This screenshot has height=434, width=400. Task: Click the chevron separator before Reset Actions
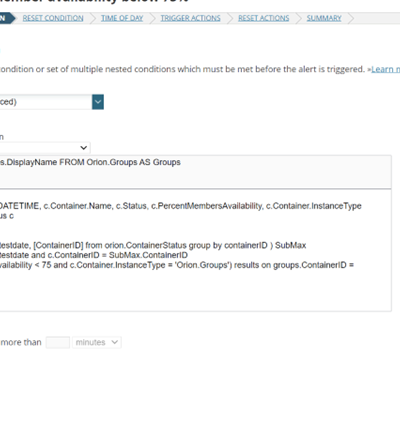pyautogui.click(x=230, y=18)
